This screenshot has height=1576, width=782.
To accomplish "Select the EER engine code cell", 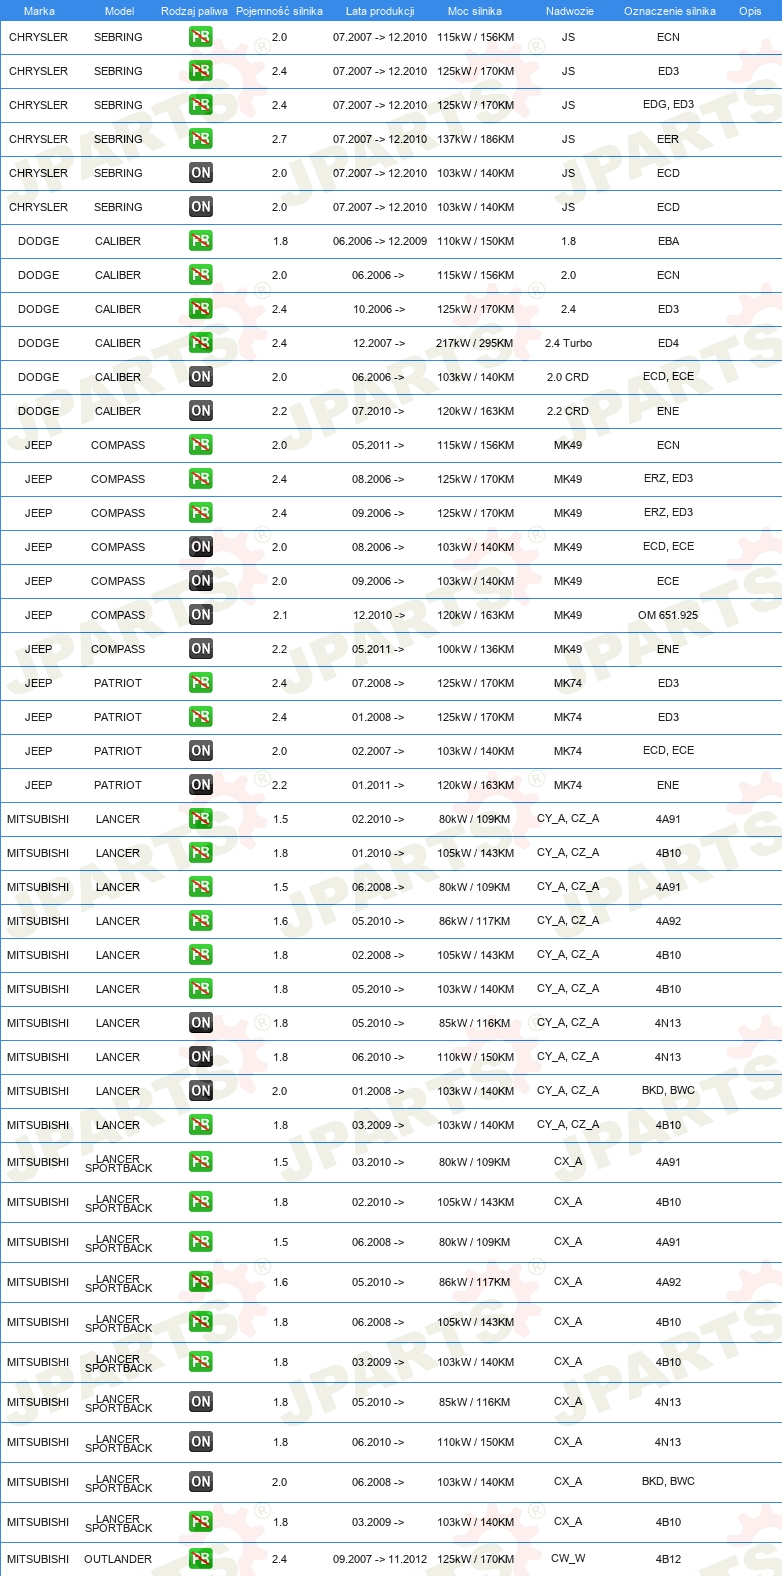I will pyautogui.click(x=668, y=139).
